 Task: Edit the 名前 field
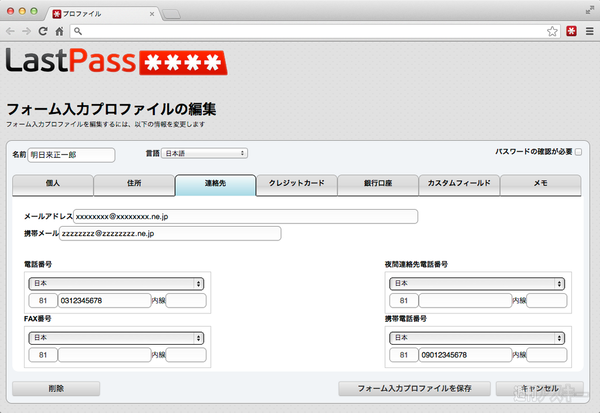pos(71,155)
